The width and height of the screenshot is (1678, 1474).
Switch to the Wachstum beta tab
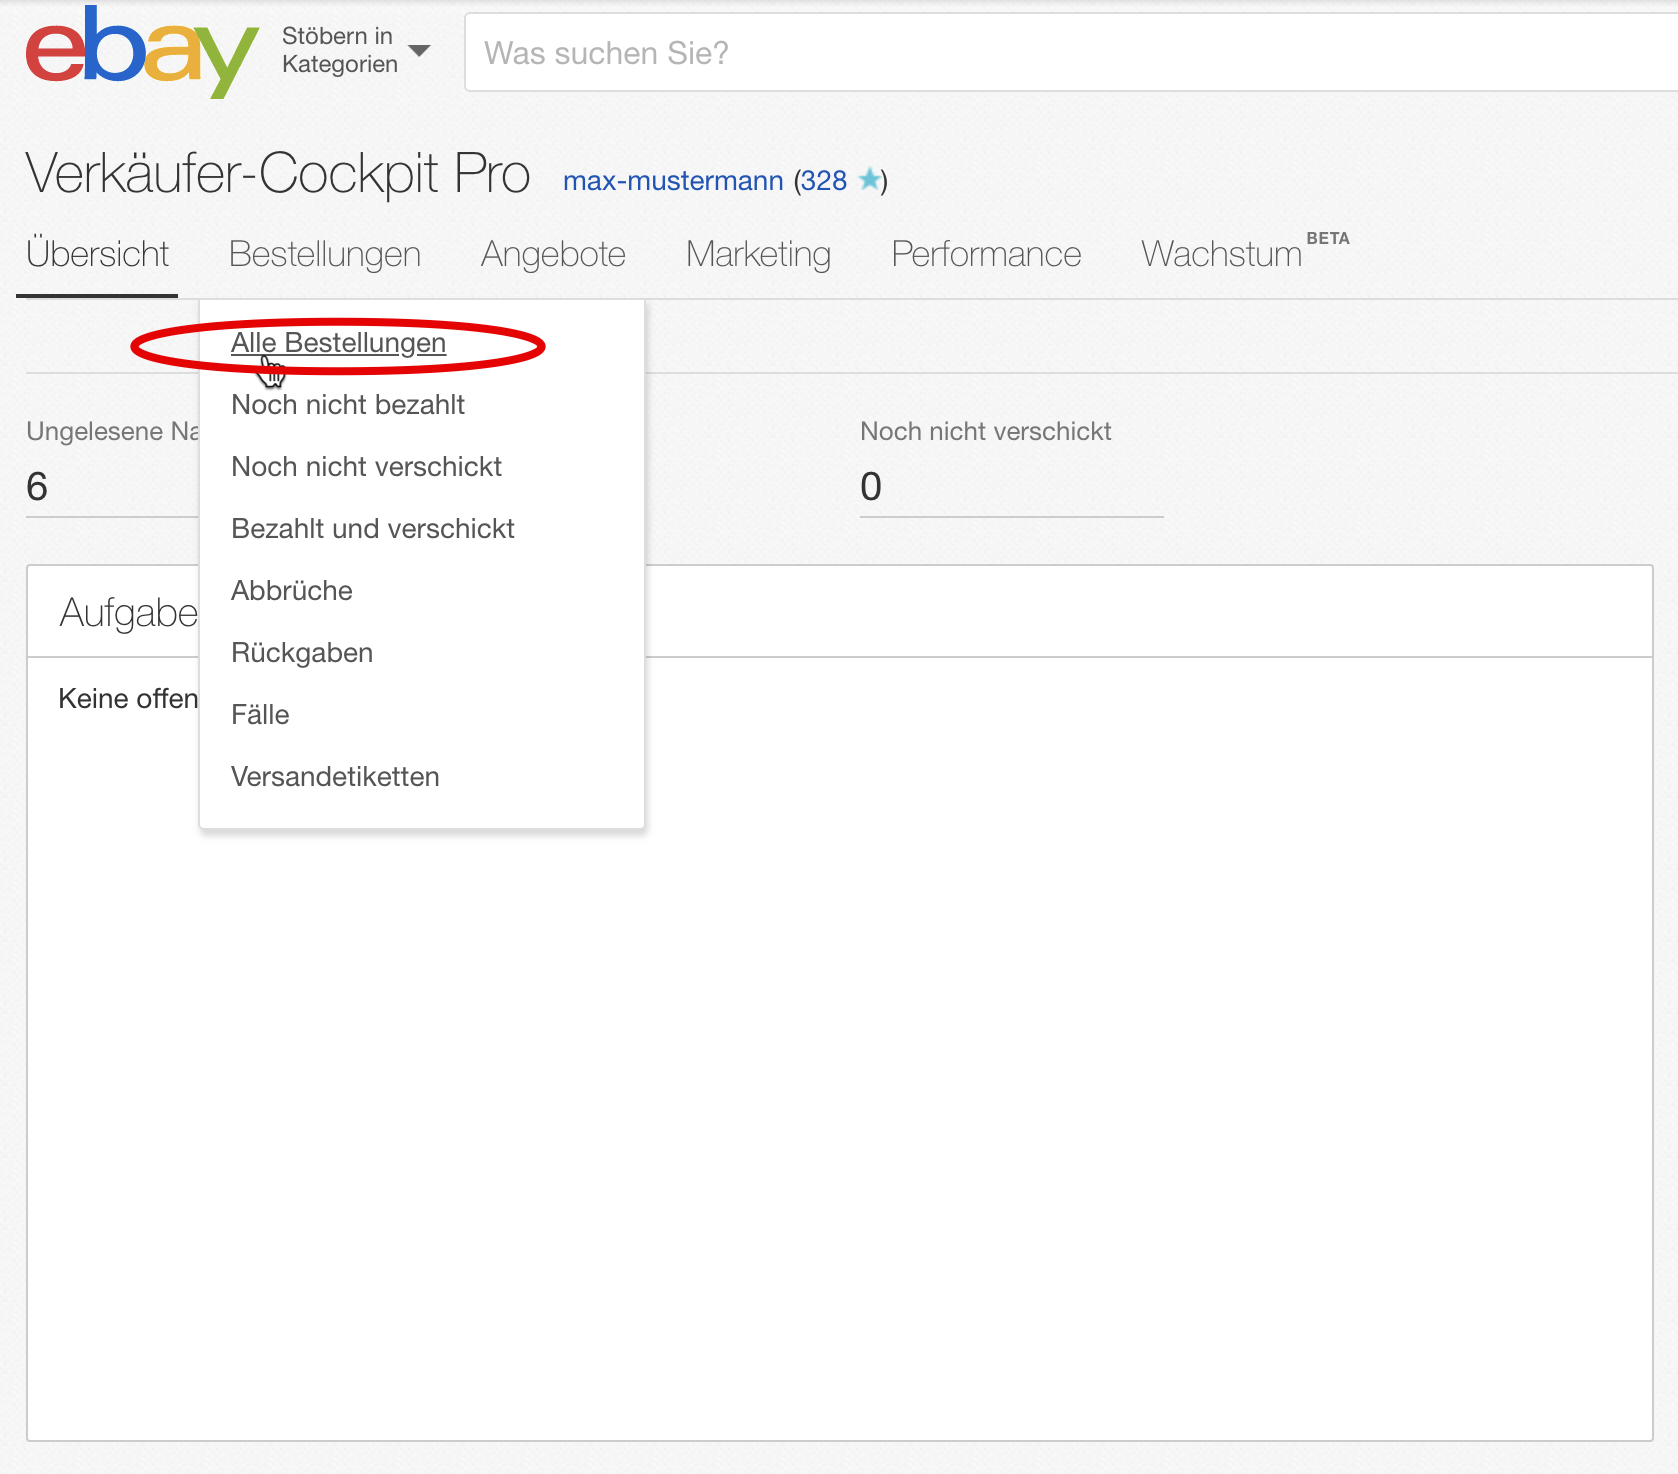[1222, 254]
